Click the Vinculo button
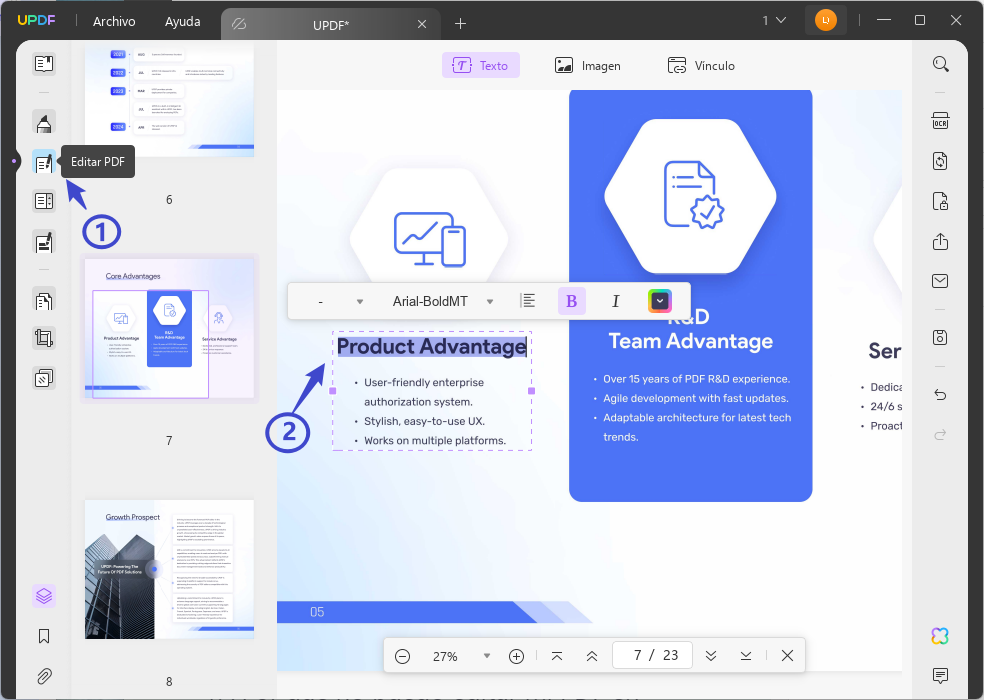 click(701, 65)
